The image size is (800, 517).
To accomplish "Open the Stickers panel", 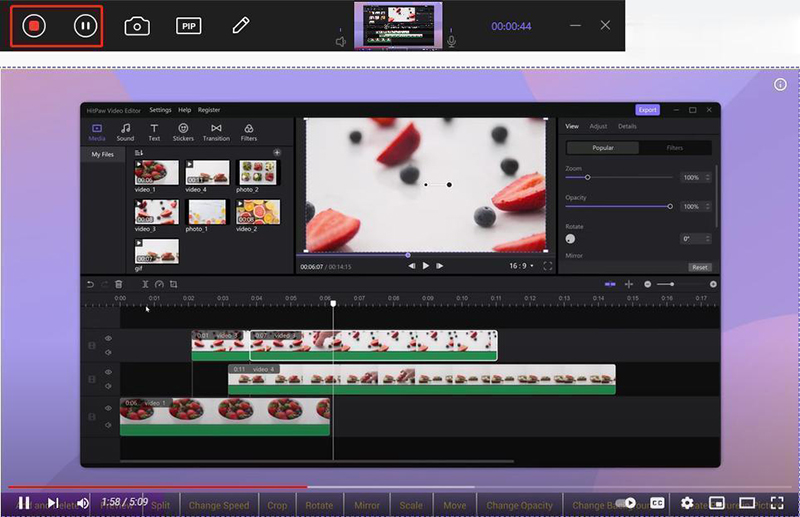I will pos(183,132).
